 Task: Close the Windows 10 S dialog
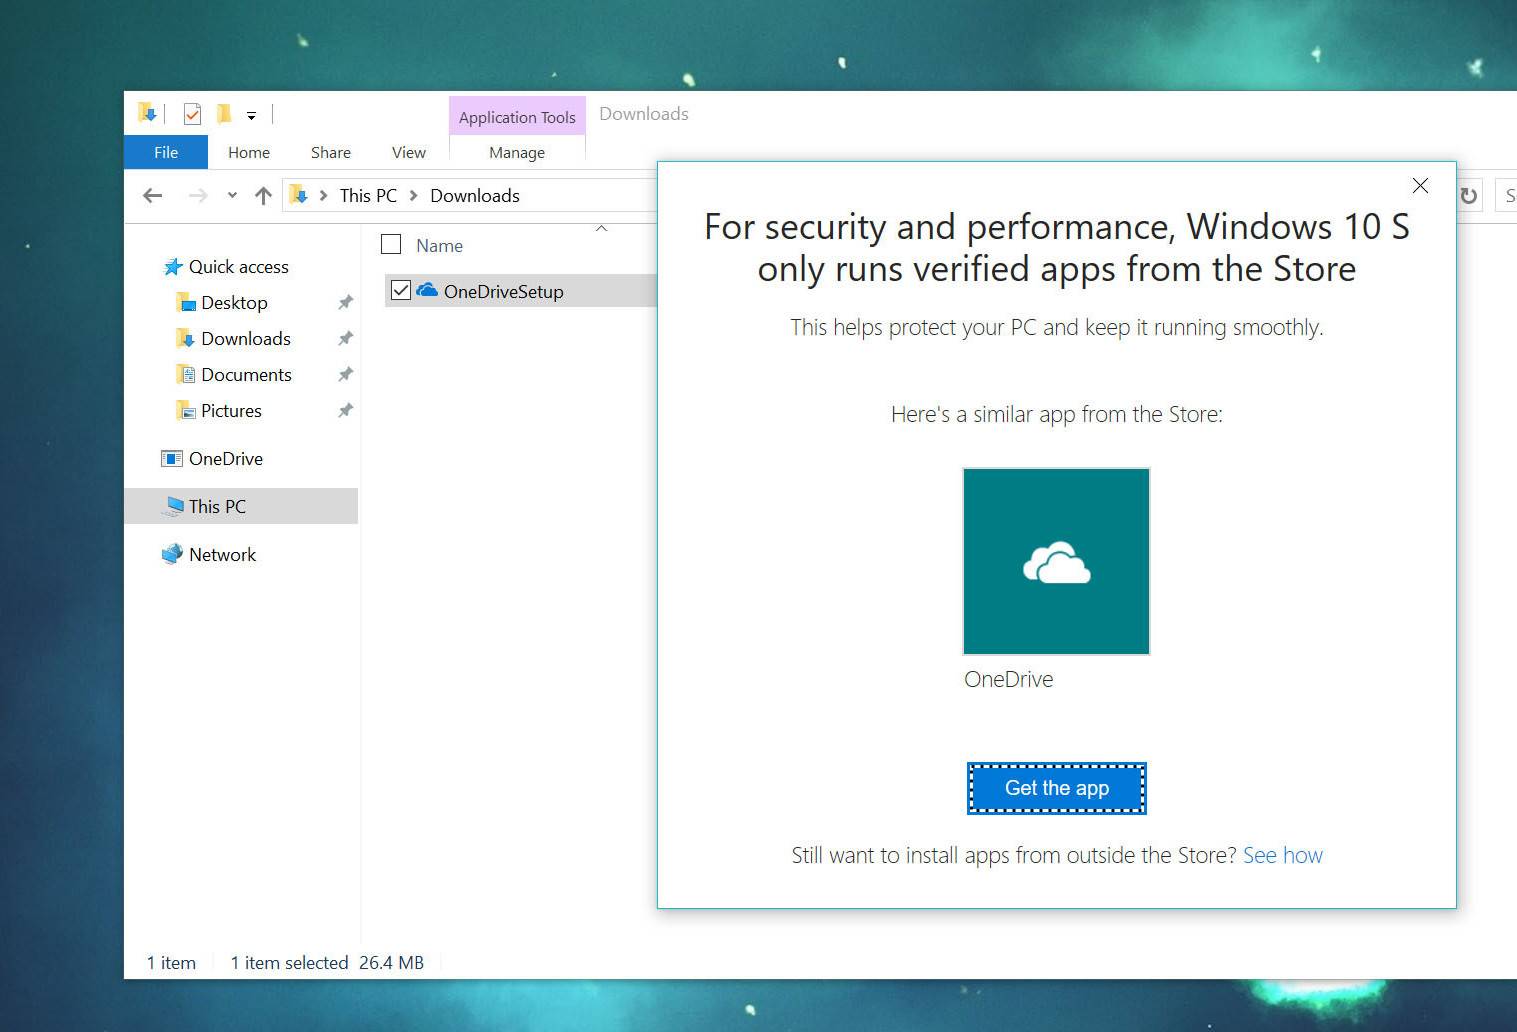(x=1420, y=186)
